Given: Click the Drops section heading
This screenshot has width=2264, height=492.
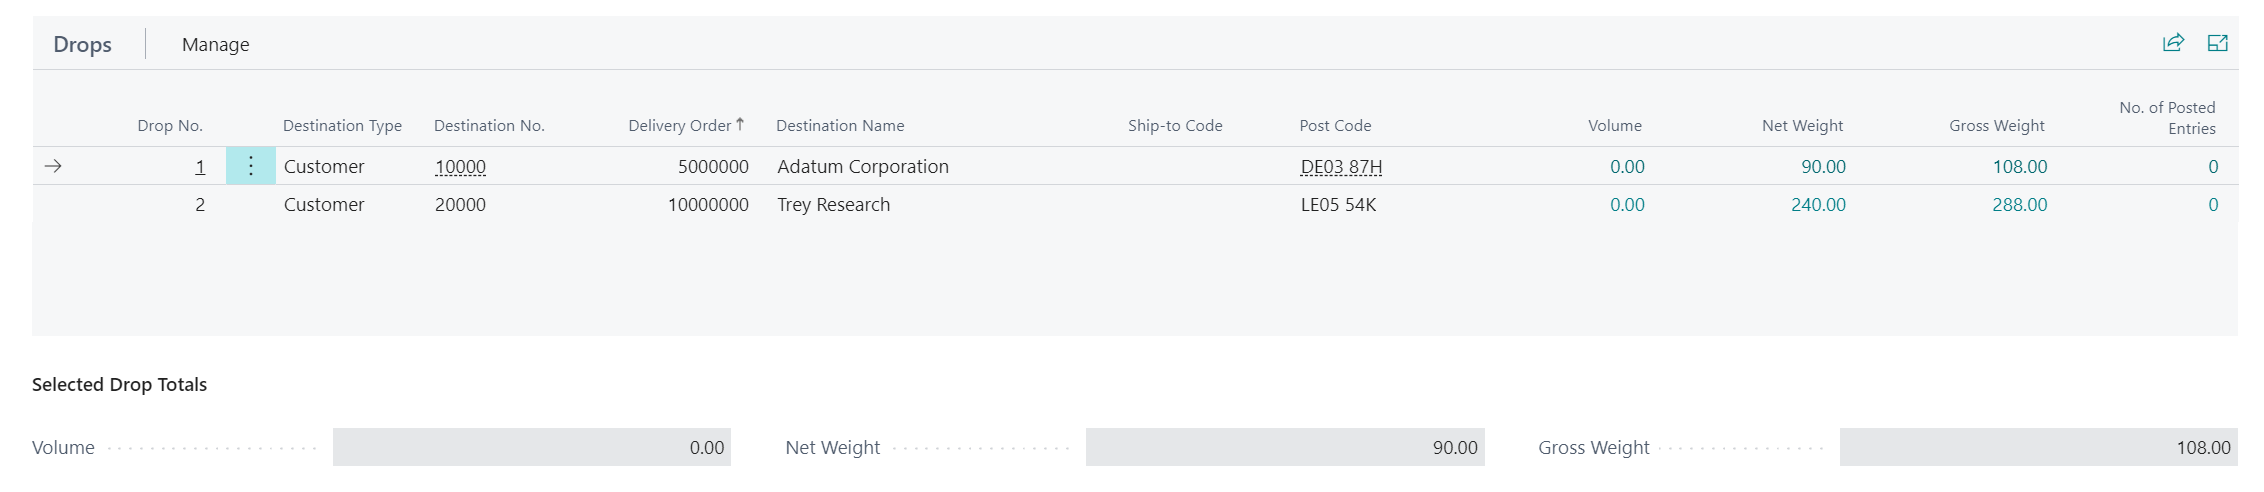Looking at the screenshot, I should pyautogui.click(x=82, y=45).
